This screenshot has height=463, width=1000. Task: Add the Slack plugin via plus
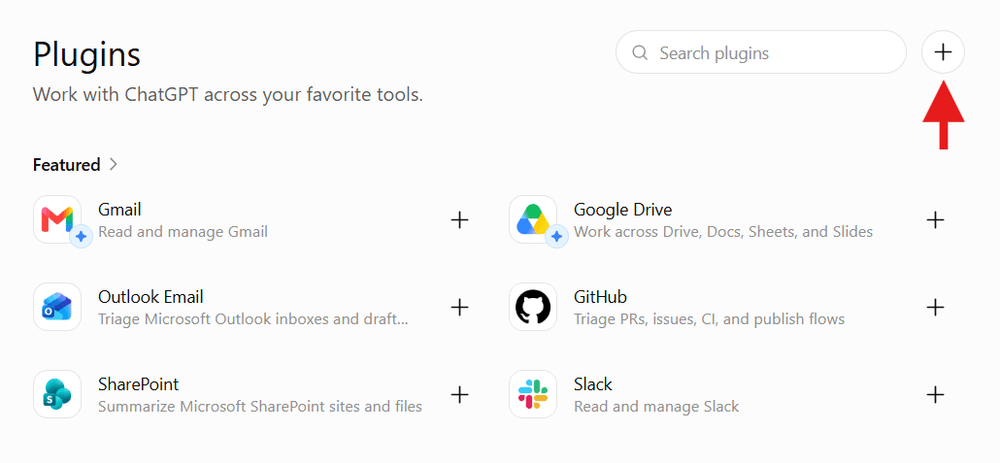[935, 395]
